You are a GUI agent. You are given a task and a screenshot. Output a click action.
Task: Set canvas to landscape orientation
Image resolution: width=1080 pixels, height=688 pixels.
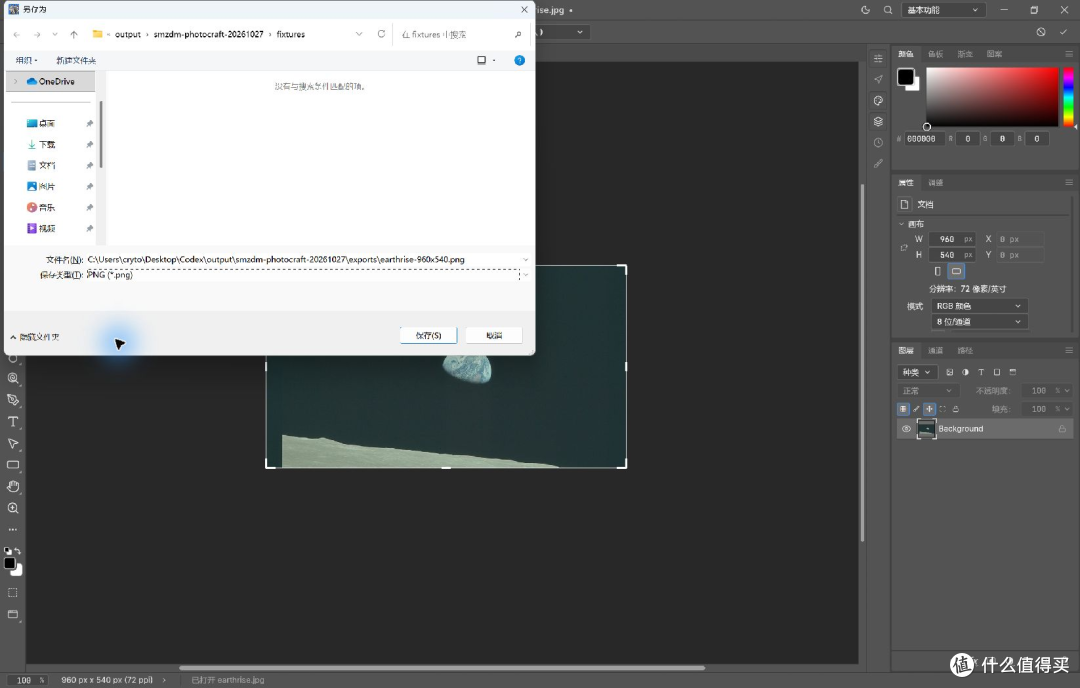pos(956,271)
